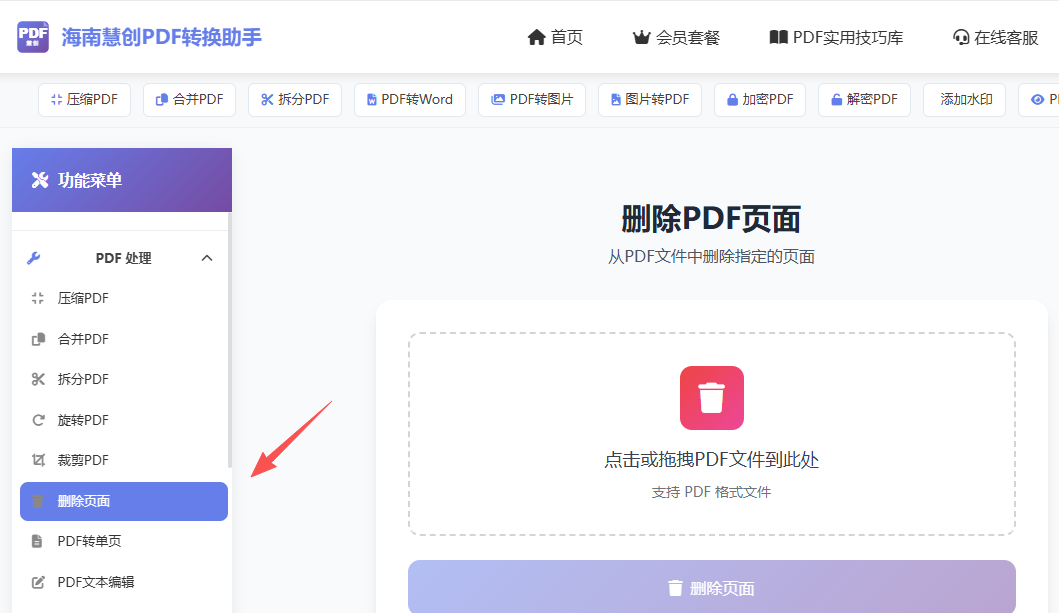This screenshot has height=613, width=1059.
Task: Click PDF转Word label in top toolbar
Action: pyautogui.click(x=417, y=100)
